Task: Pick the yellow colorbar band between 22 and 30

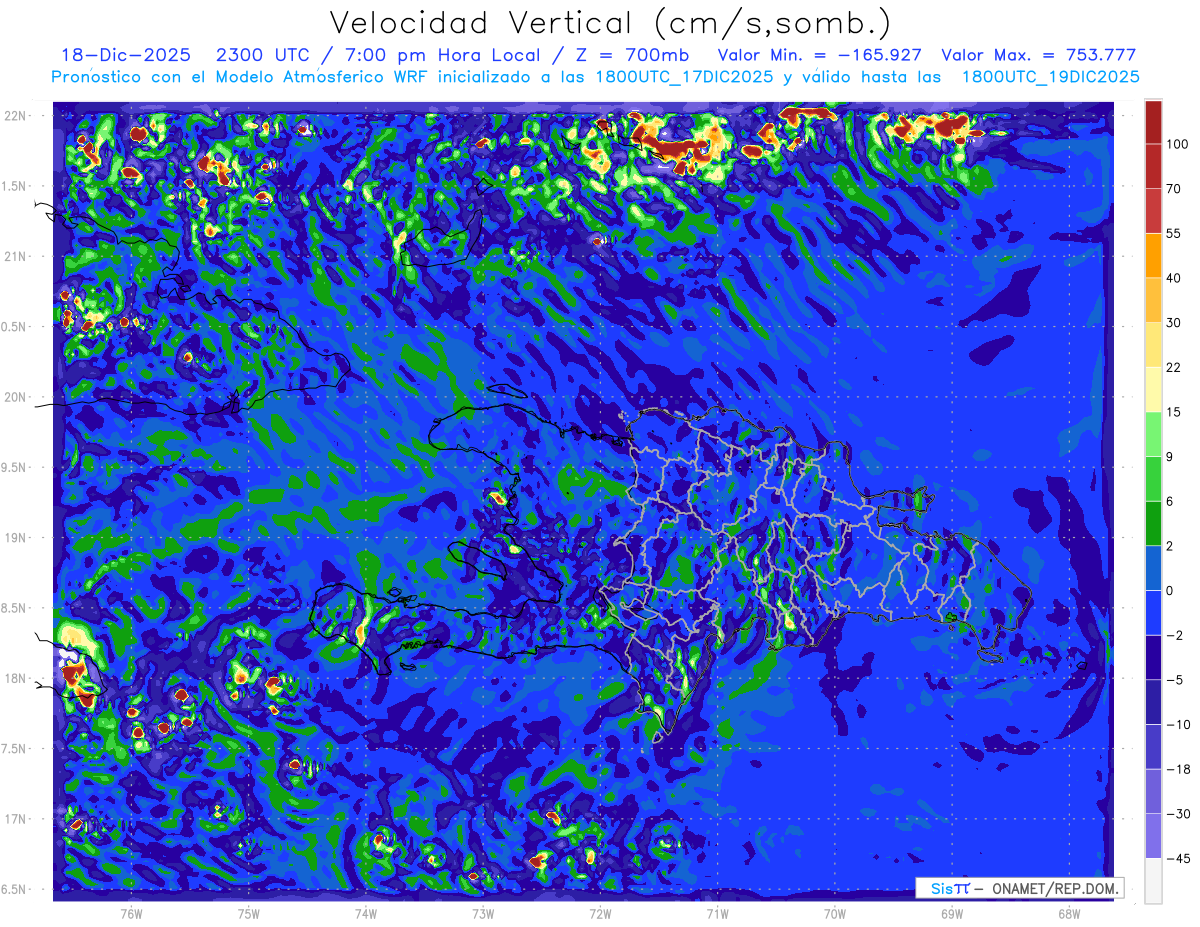Action: [x=1153, y=344]
